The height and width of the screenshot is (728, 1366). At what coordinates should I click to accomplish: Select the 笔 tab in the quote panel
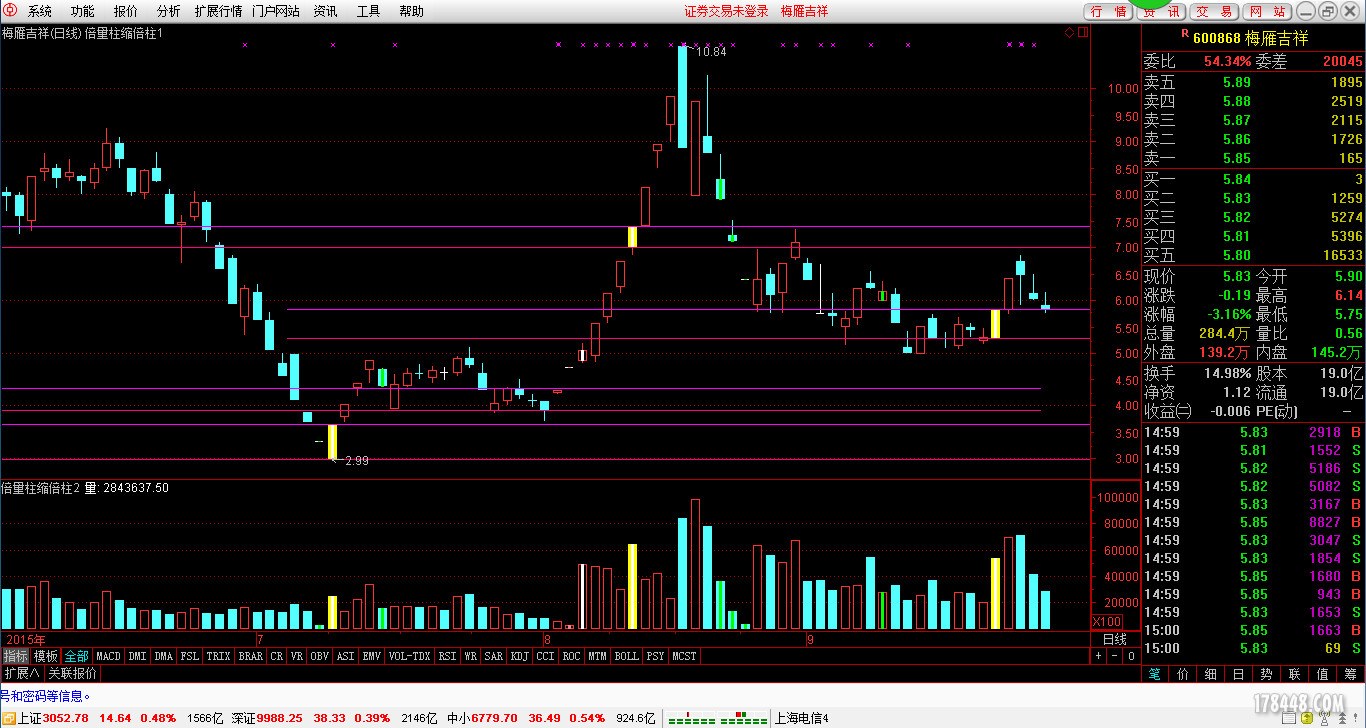point(1155,674)
